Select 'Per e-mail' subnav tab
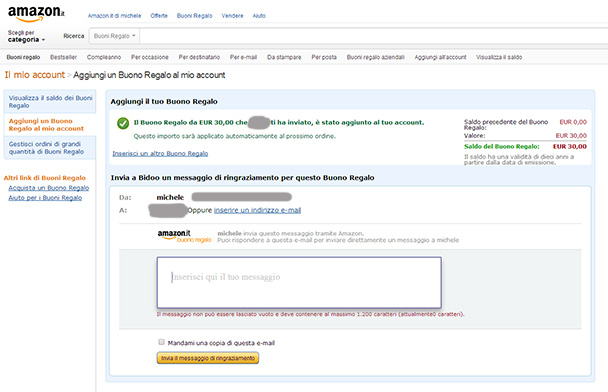 pyautogui.click(x=244, y=57)
